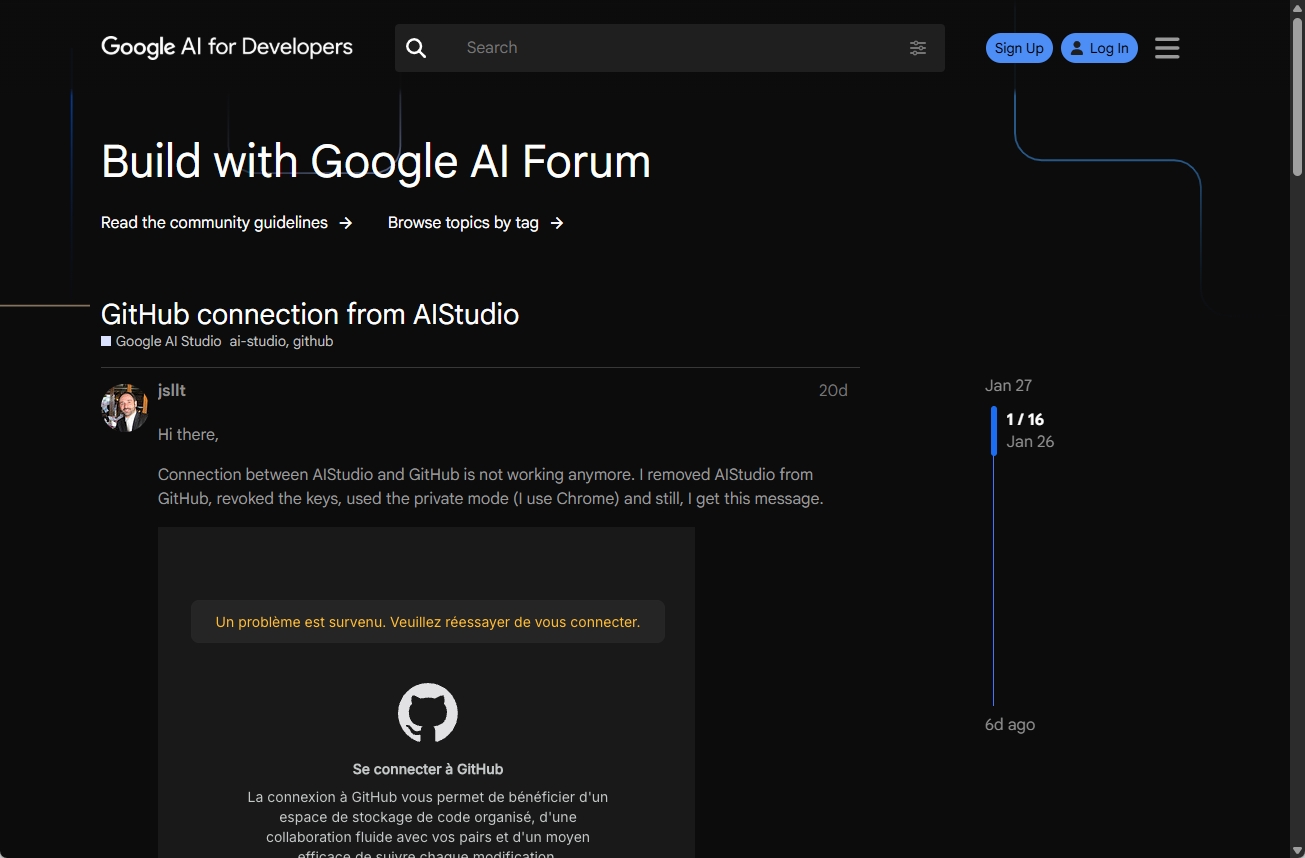Open the GitHub connection from AIStudio title
Viewport: 1305px width, 858px height.
coord(310,314)
